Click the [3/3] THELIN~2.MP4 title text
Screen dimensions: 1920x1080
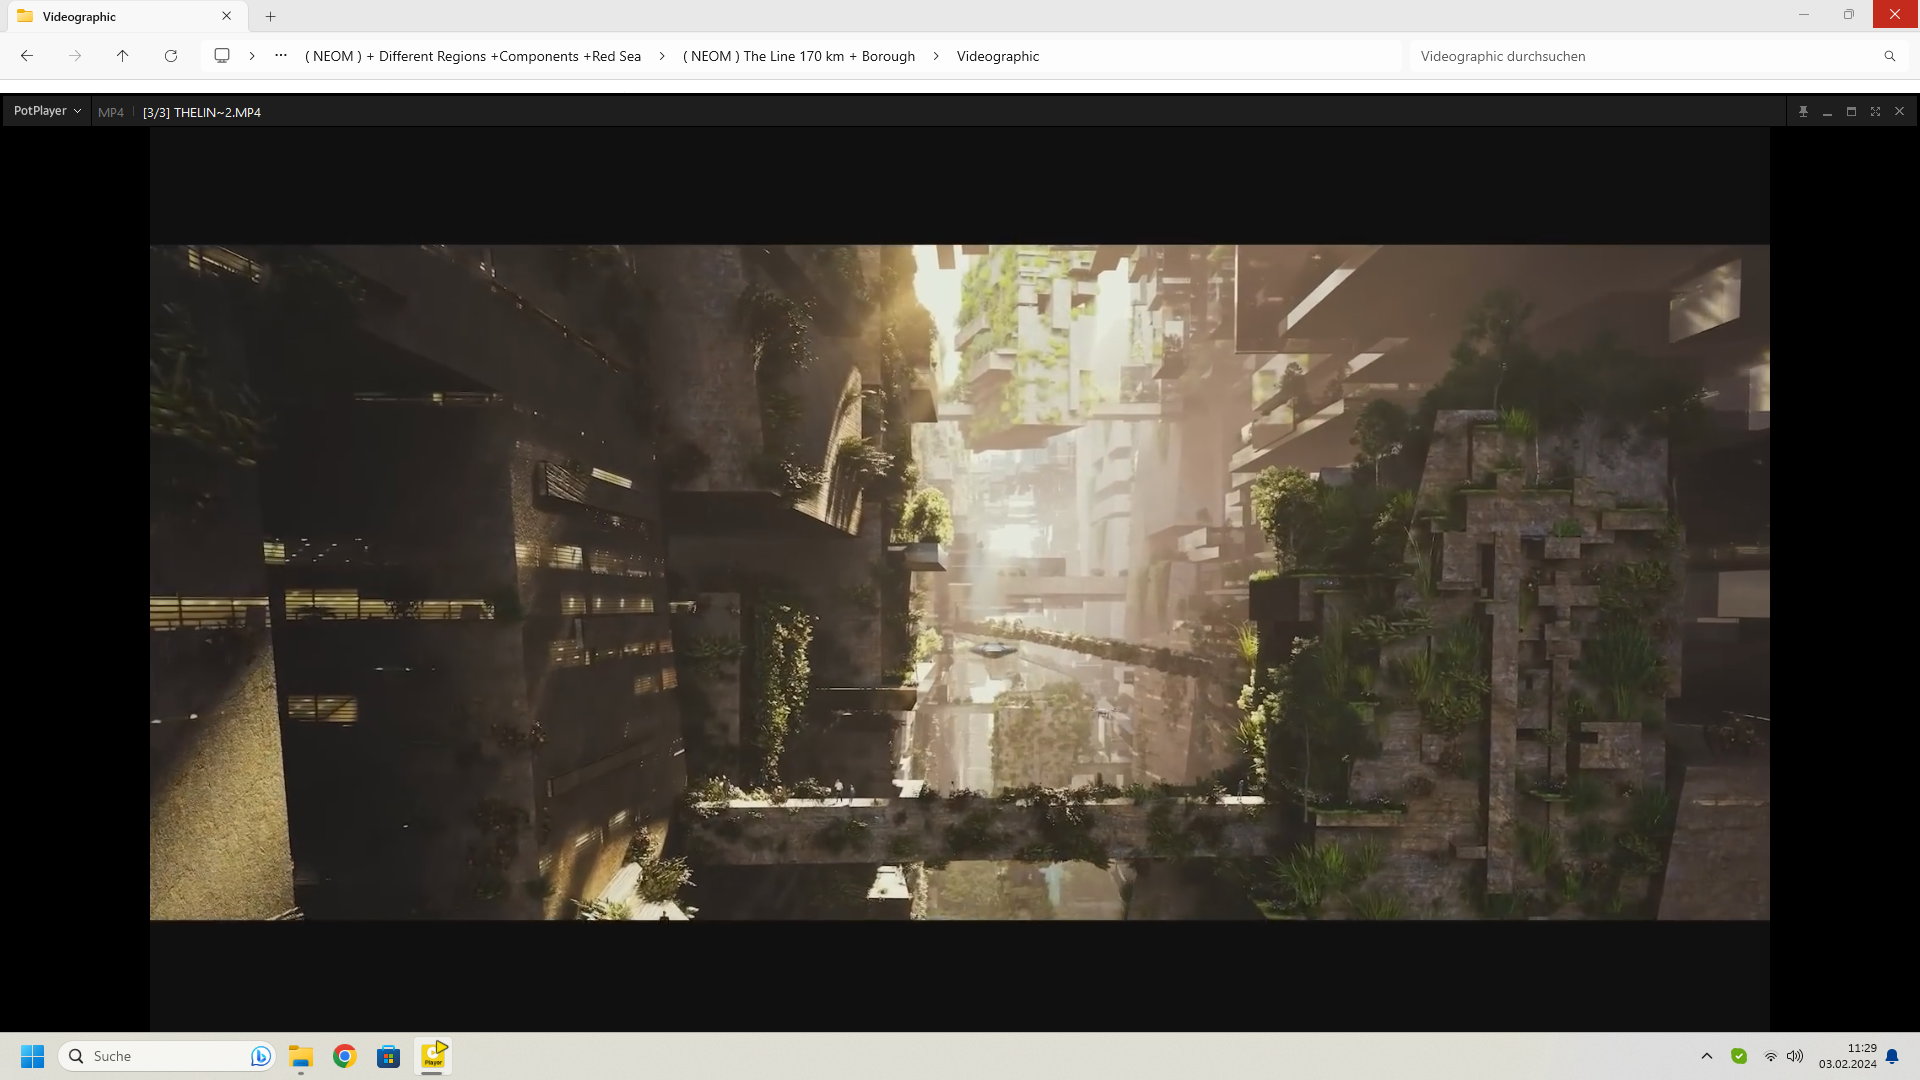click(x=202, y=112)
